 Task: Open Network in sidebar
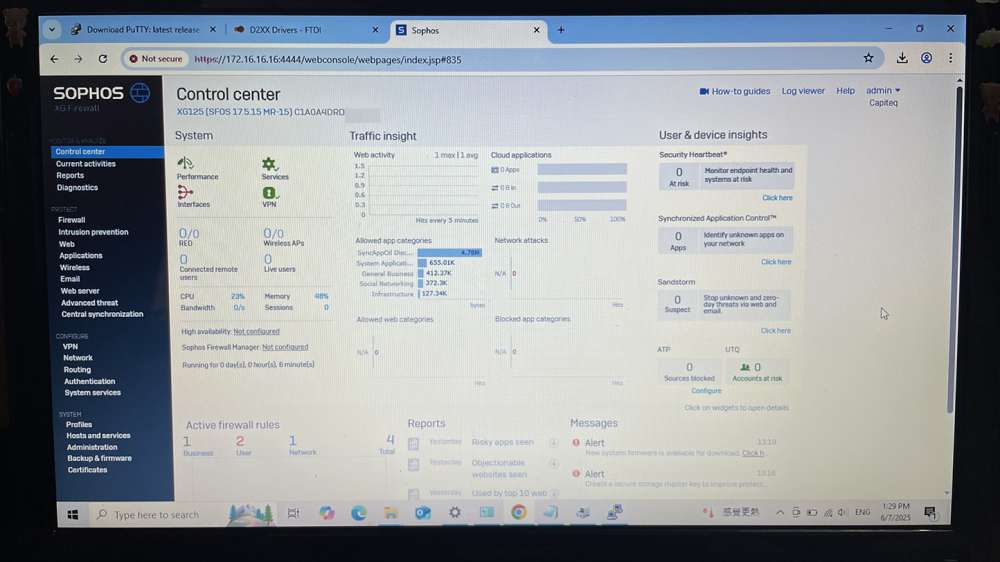coord(78,358)
